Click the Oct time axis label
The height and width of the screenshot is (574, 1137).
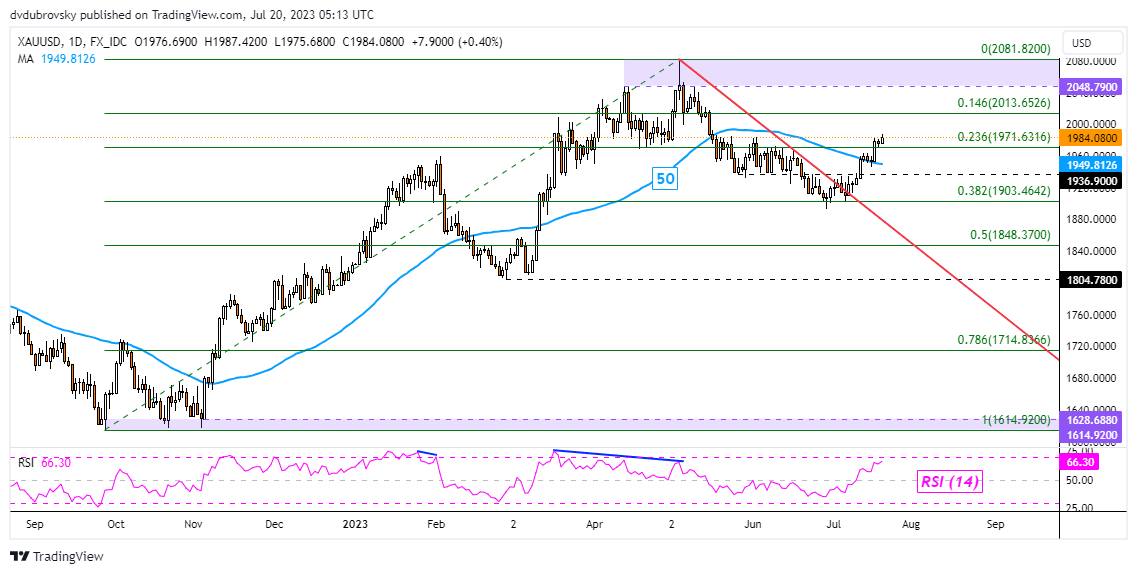click(x=117, y=524)
